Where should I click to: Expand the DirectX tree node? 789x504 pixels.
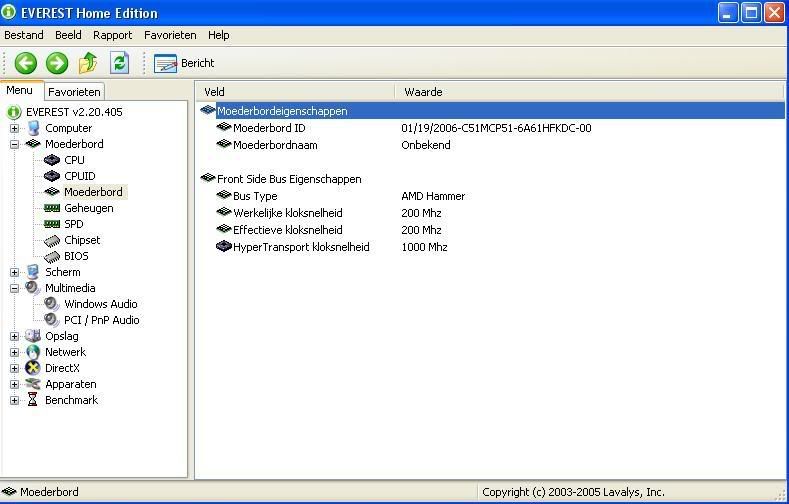point(15,368)
